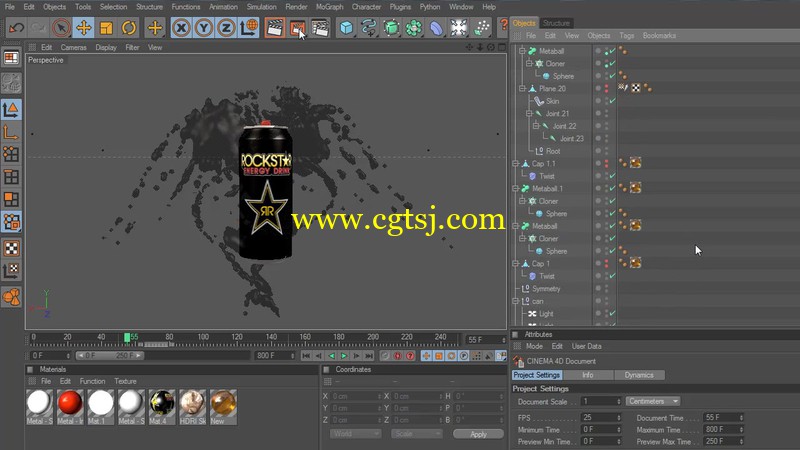Collapse the Metaball.1 object
800x450 pixels.
tap(515, 189)
